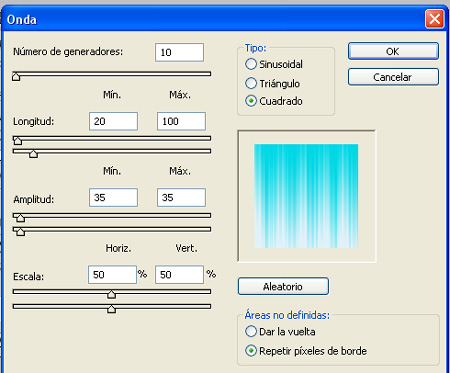450x373 pixels.
Task: Click the Amplitud: label
Action: (x=33, y=199)
